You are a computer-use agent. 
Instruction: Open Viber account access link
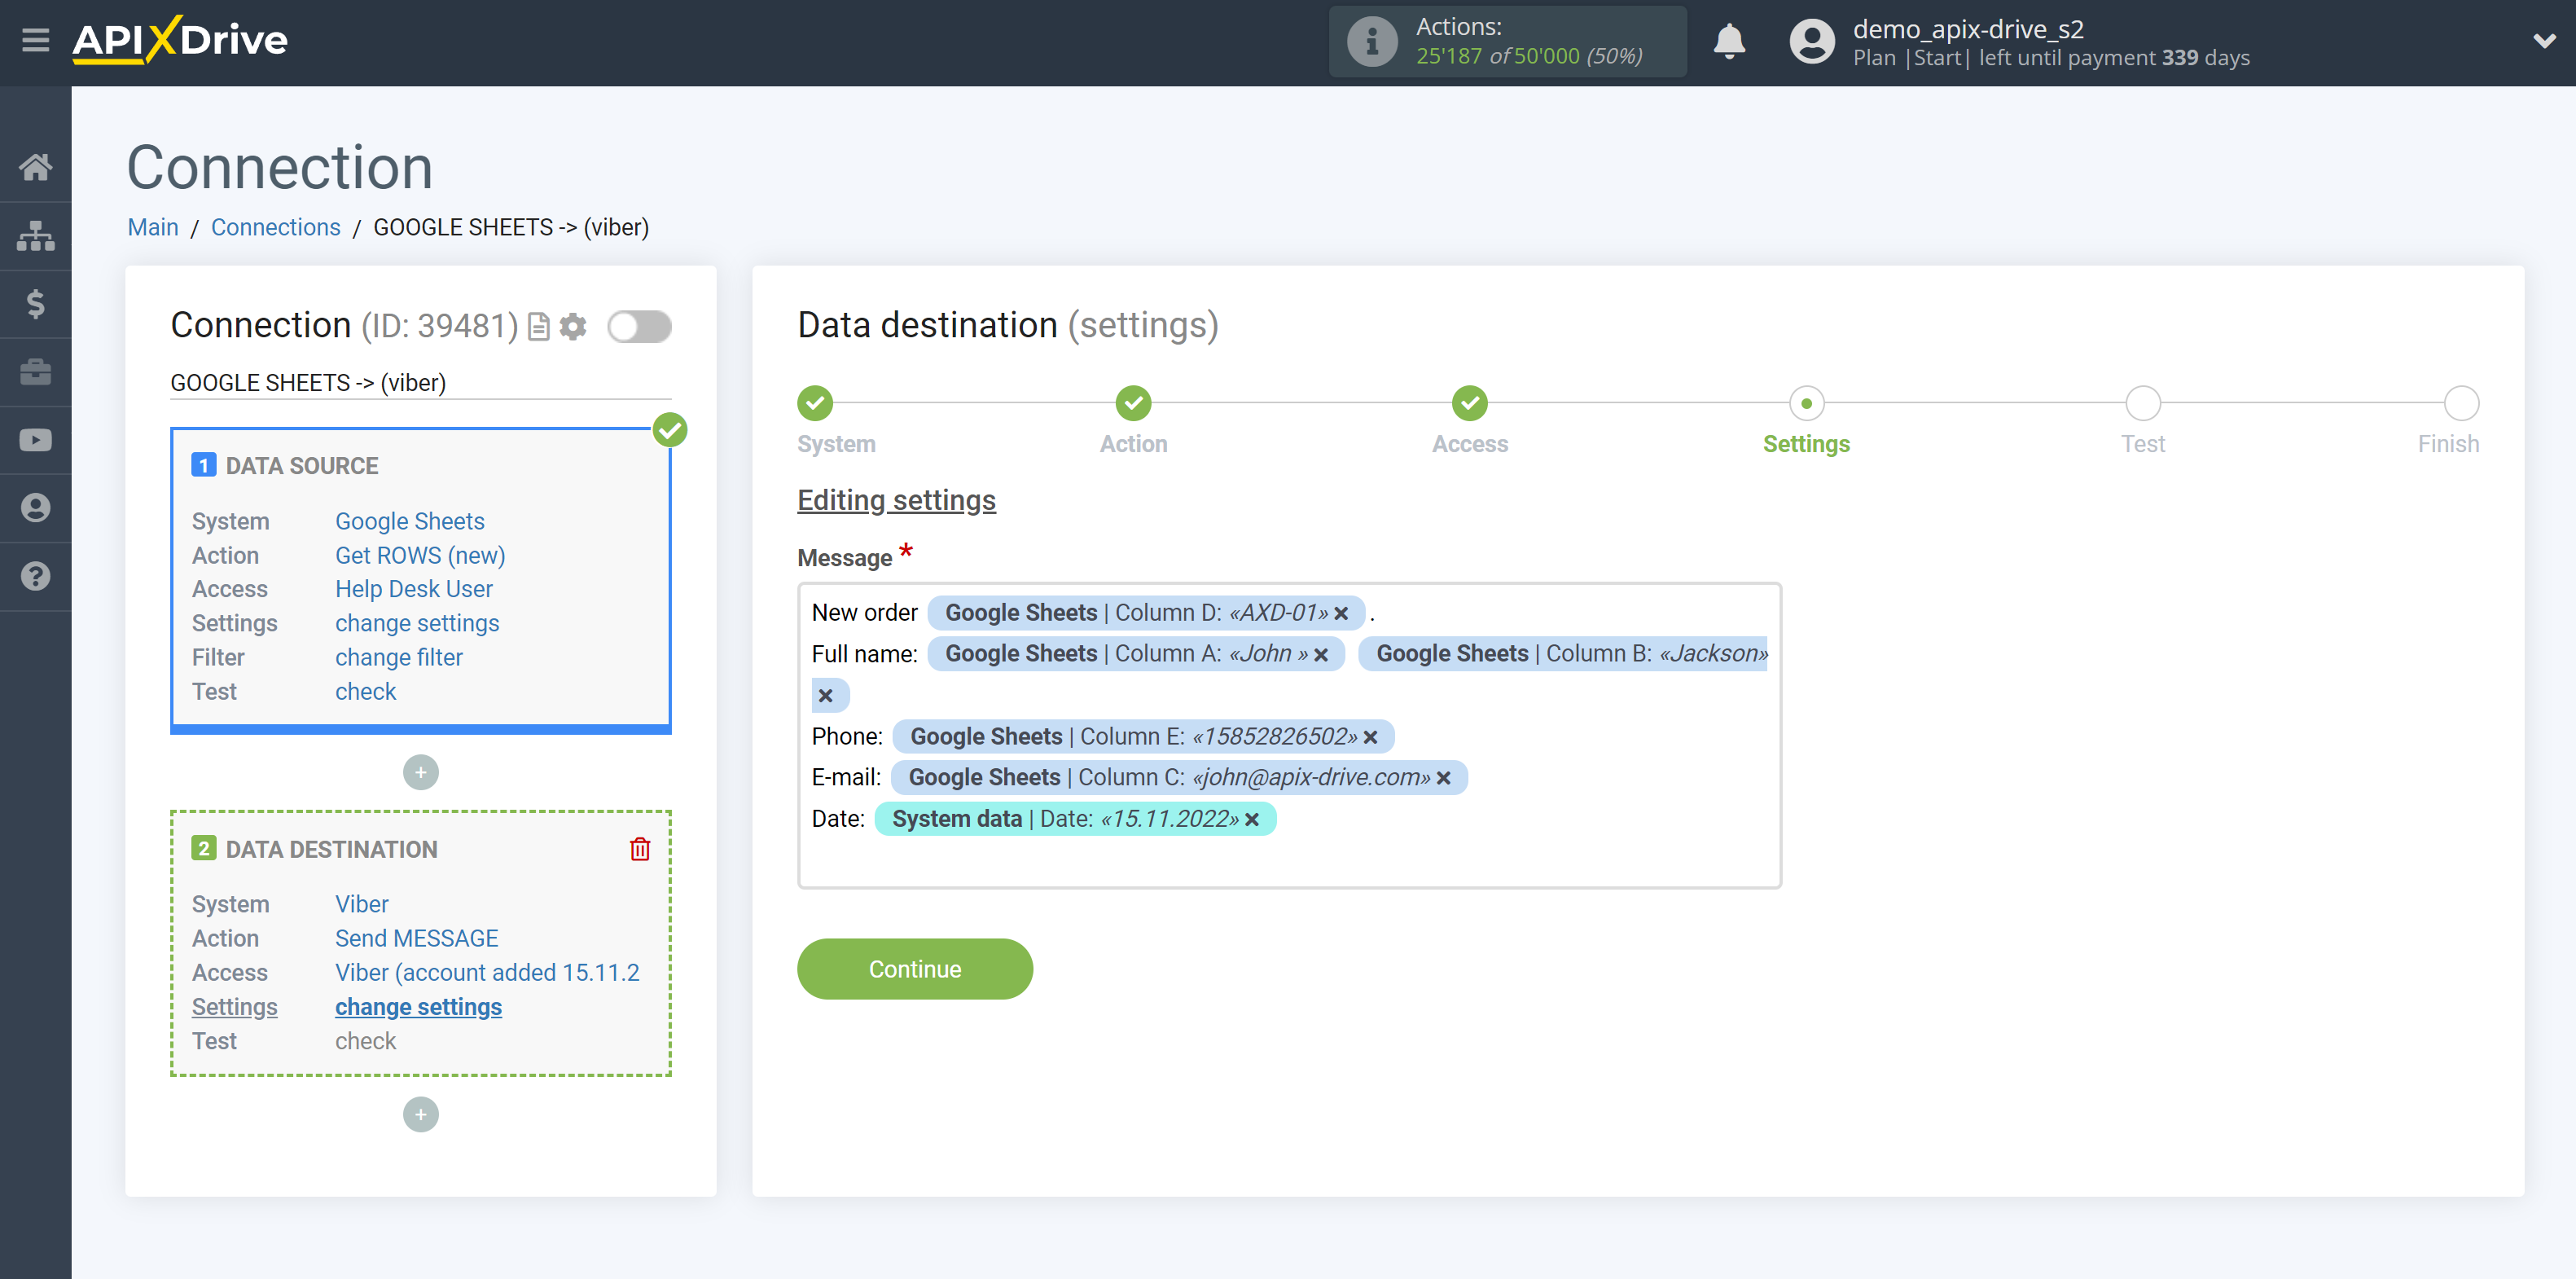point(487,972)
